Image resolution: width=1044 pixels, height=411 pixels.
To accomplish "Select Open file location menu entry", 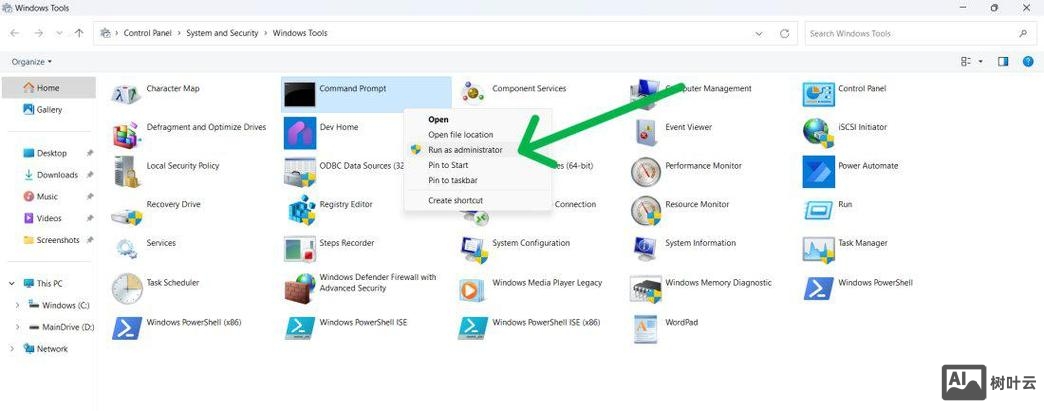I will 460,135.
